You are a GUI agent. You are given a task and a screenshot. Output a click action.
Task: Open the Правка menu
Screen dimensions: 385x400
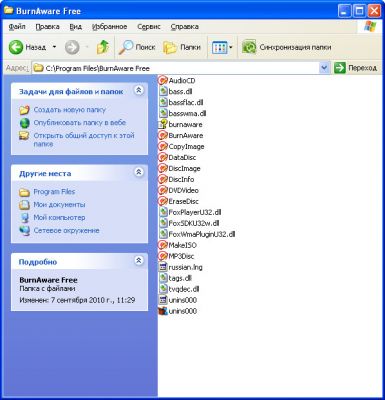(47, 27)
